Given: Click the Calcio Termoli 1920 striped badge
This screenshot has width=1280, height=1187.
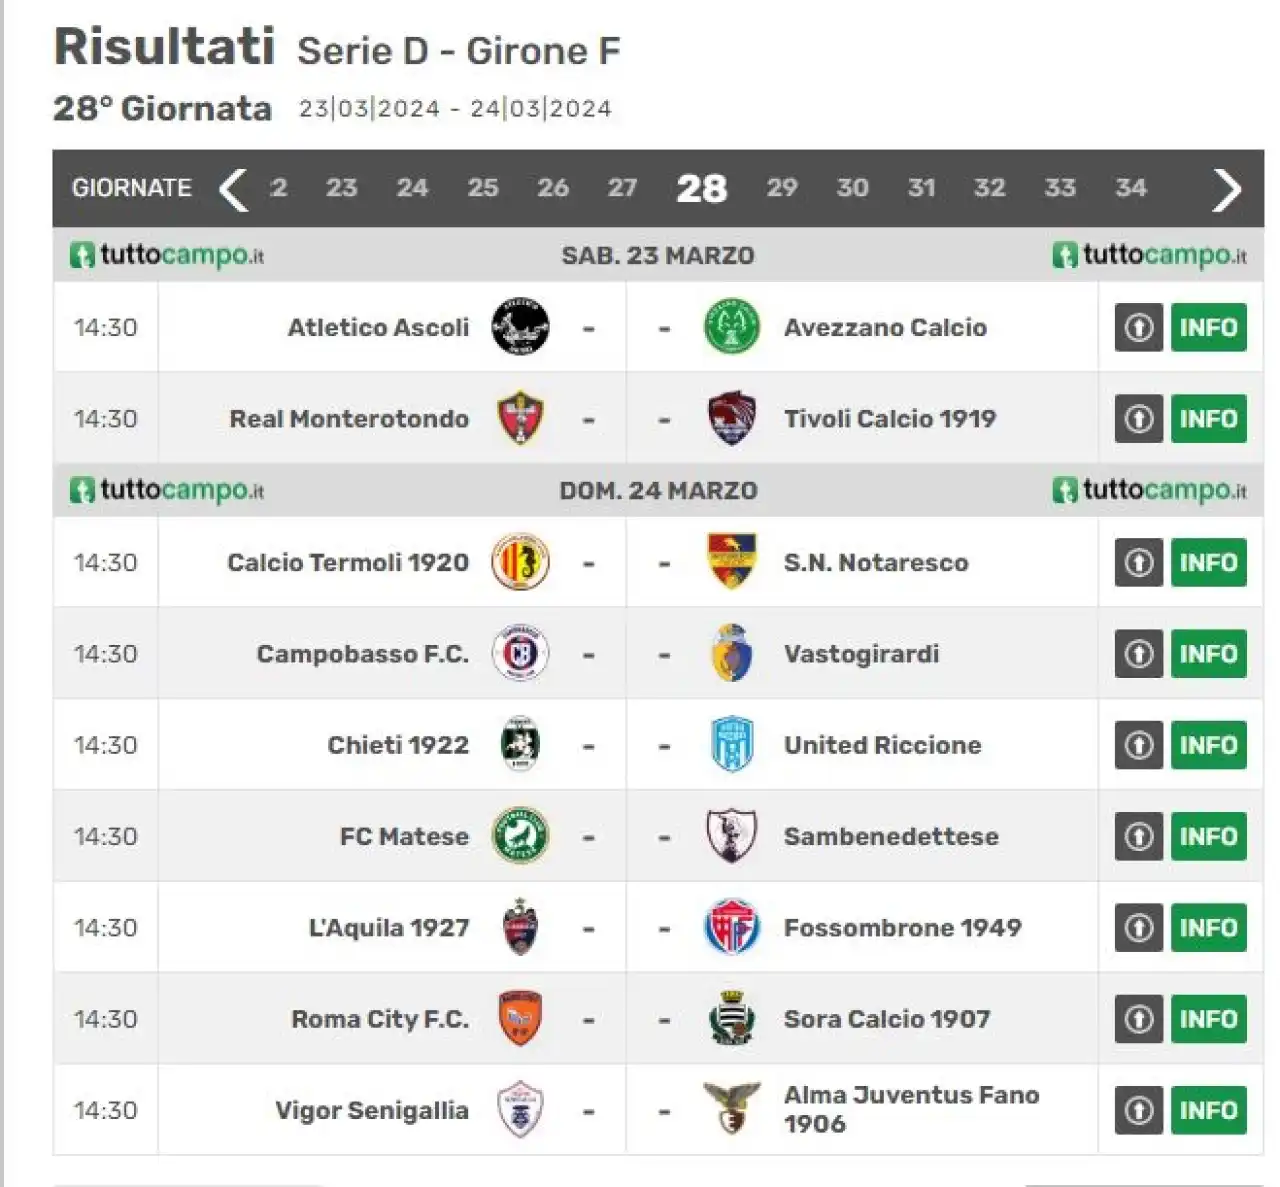Looking at the screenshot, I should [520, 562].
